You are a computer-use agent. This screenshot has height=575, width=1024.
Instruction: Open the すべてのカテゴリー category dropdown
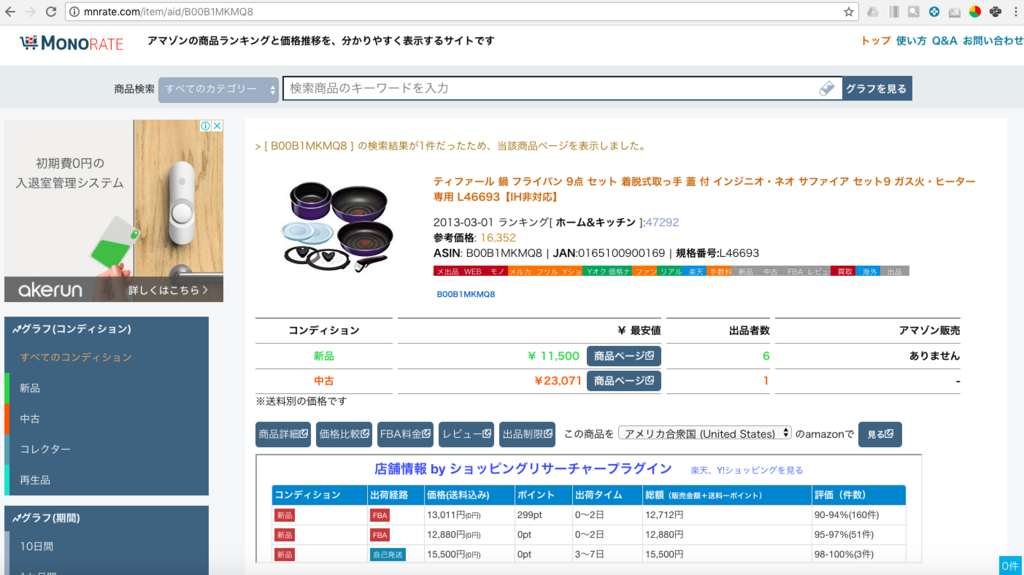click(218, 89)
